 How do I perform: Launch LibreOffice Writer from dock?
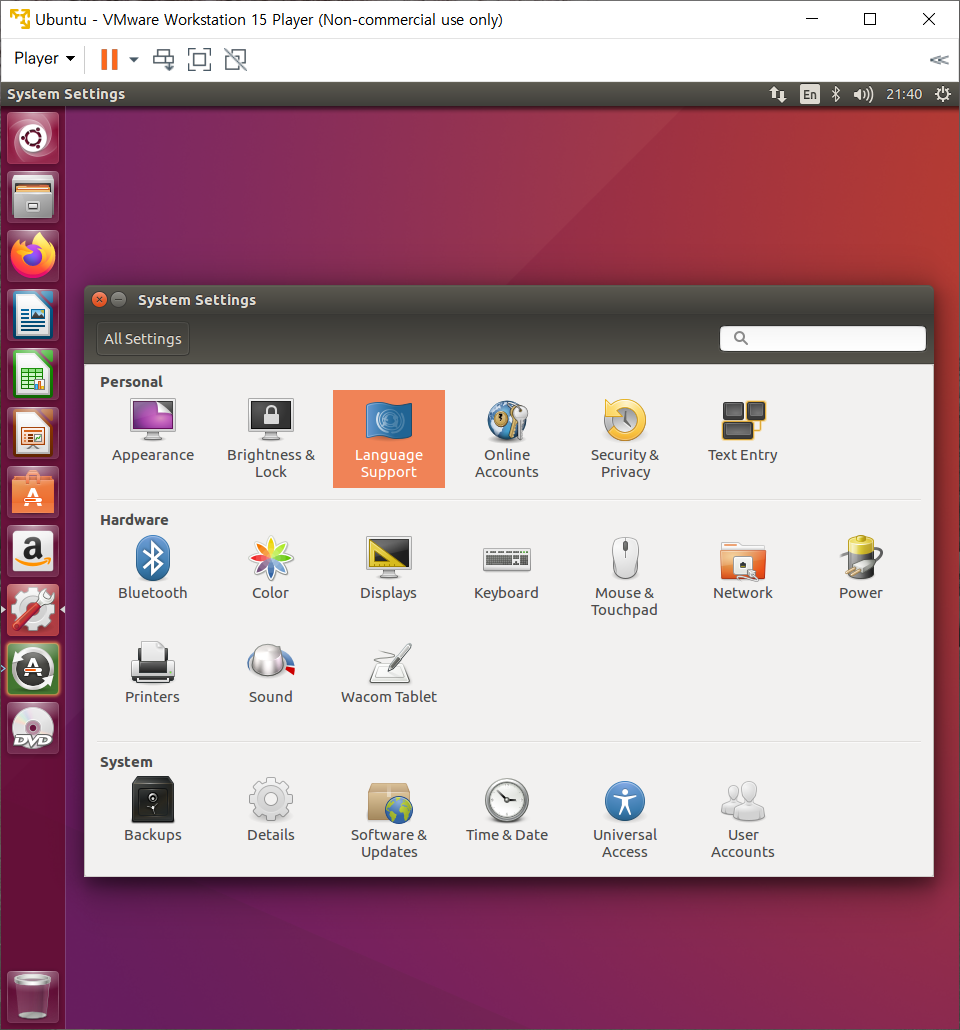coord(33,315)
